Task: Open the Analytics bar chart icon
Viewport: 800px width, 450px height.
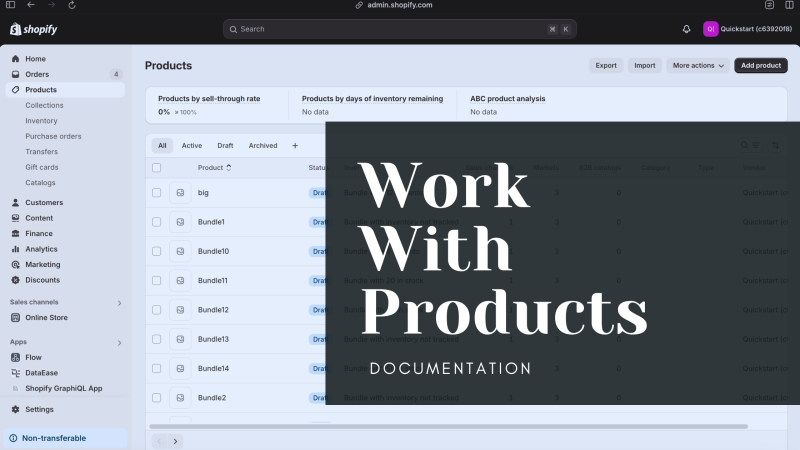Action: pyautogui.click(x=15, y=249)
